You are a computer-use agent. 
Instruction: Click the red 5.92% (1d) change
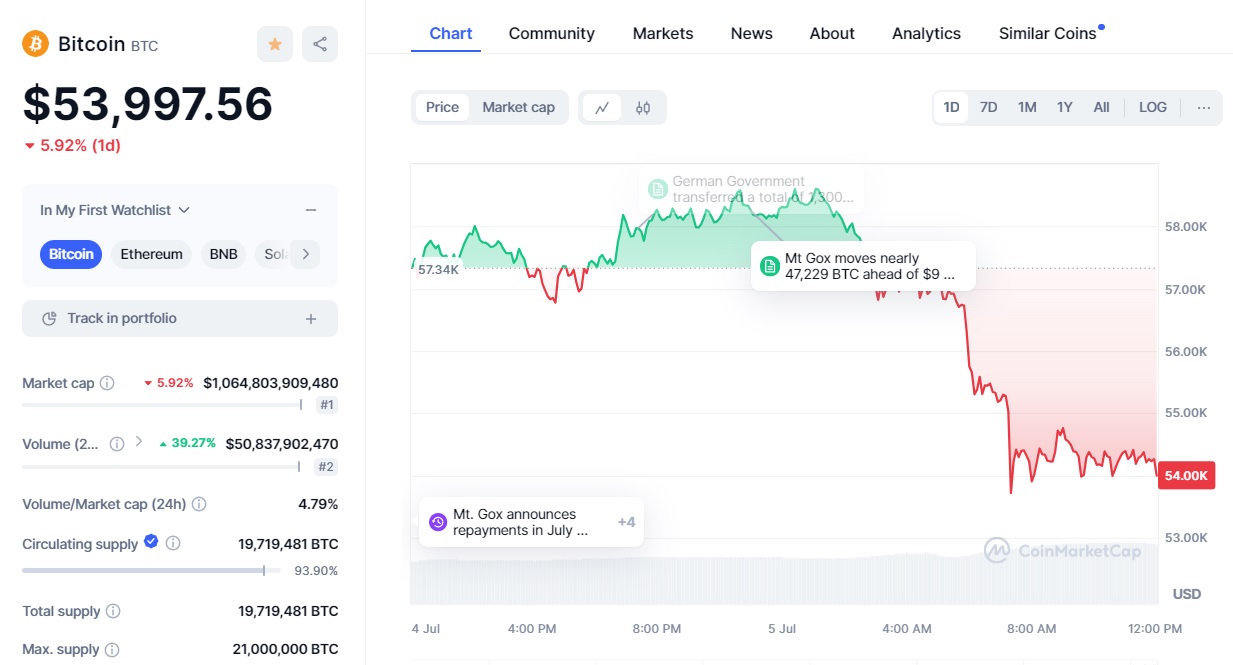pos(72,145)
